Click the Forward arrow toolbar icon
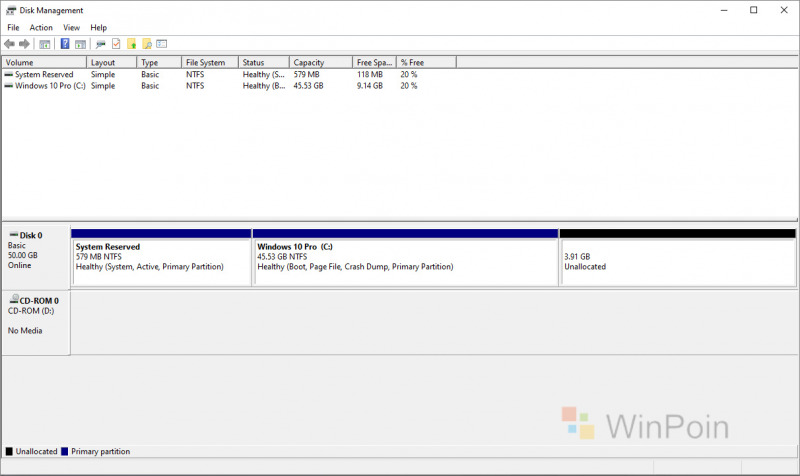The height and width of the screenshot is (476, 800). (24, 44)
